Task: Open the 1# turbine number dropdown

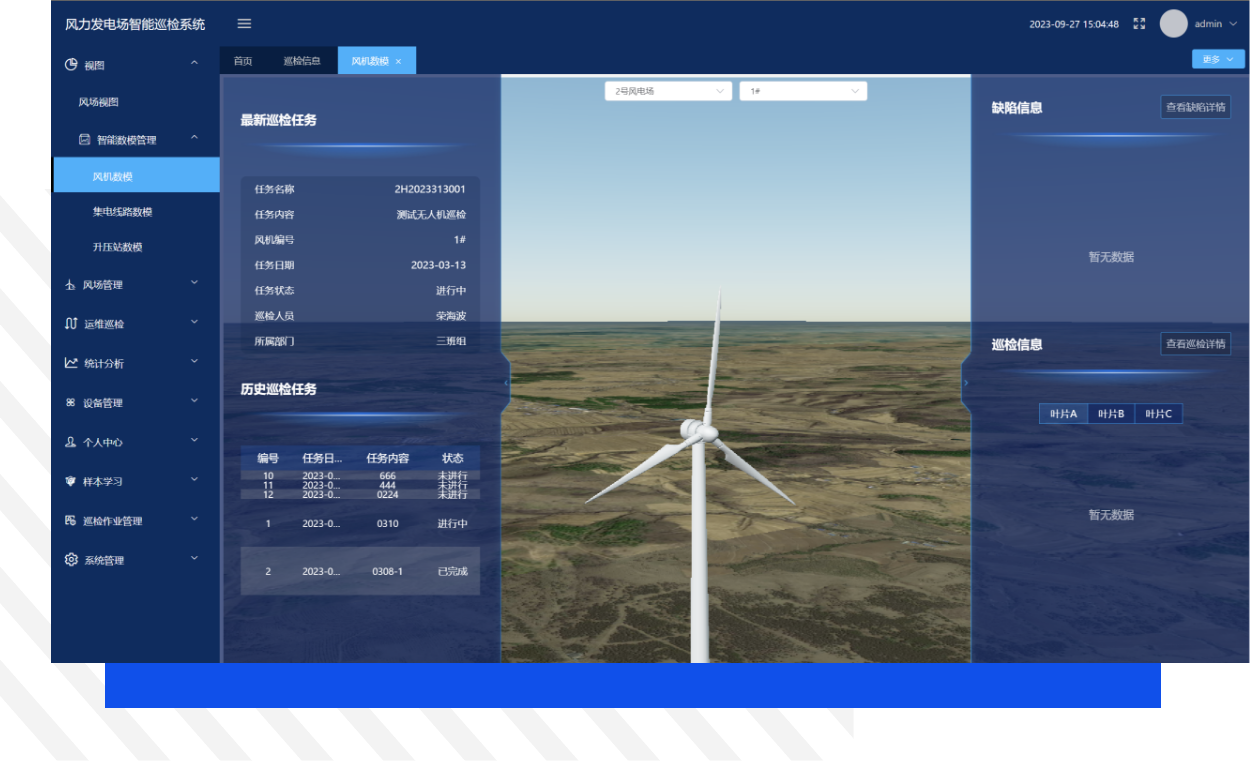Action: [803, 91]
